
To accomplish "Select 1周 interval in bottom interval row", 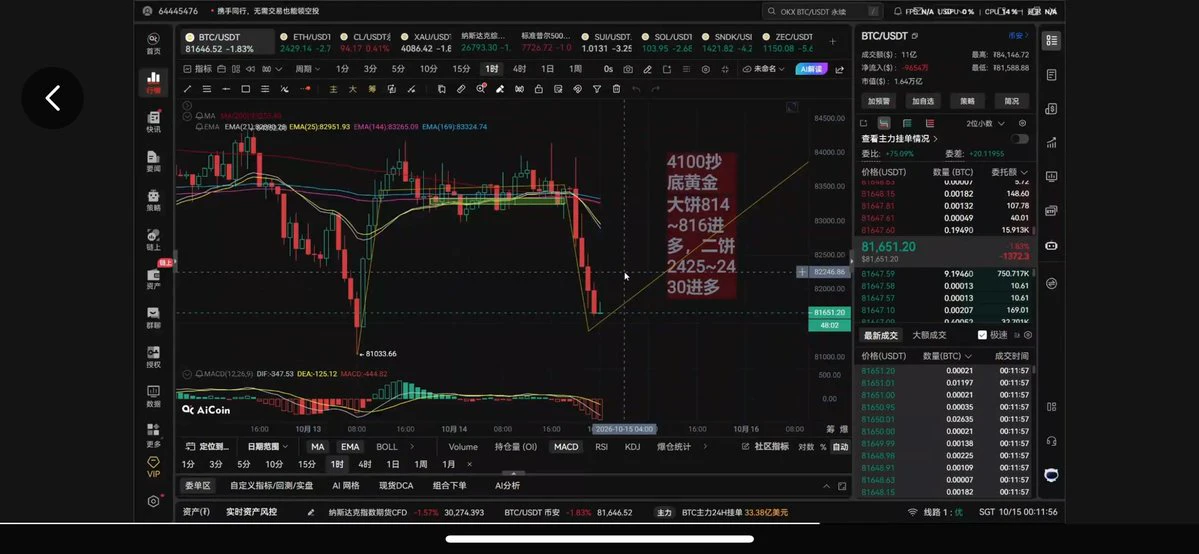I will click(x=421, y=464).
